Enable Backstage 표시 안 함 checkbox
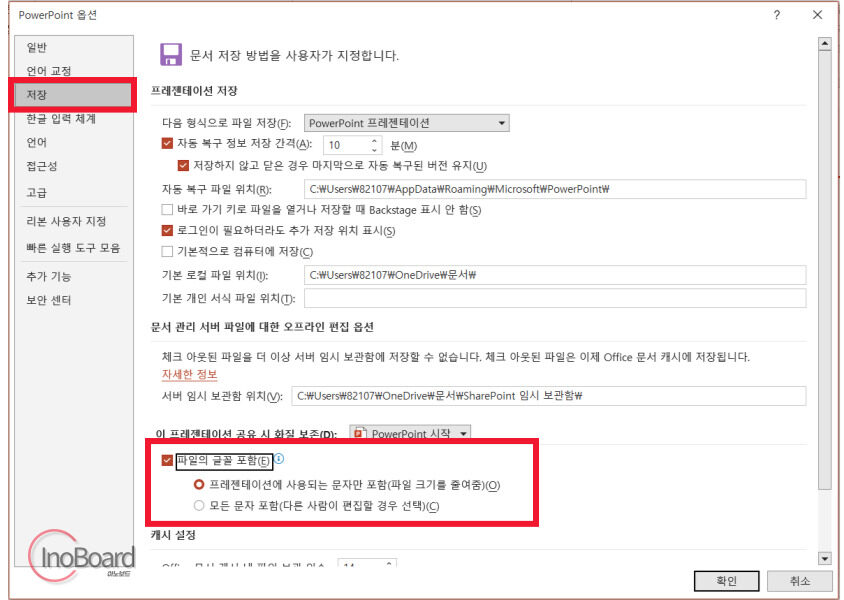This screenshot has width=844, height=600. point(167,209)
